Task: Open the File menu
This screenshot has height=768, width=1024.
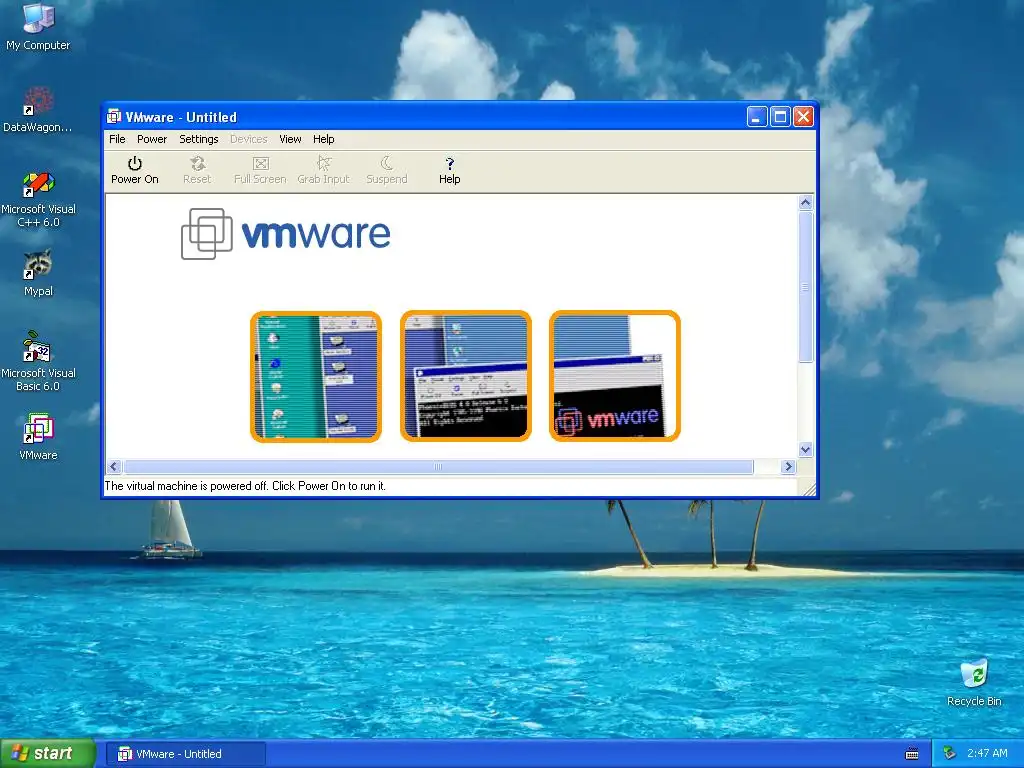Action: [118, 139]
